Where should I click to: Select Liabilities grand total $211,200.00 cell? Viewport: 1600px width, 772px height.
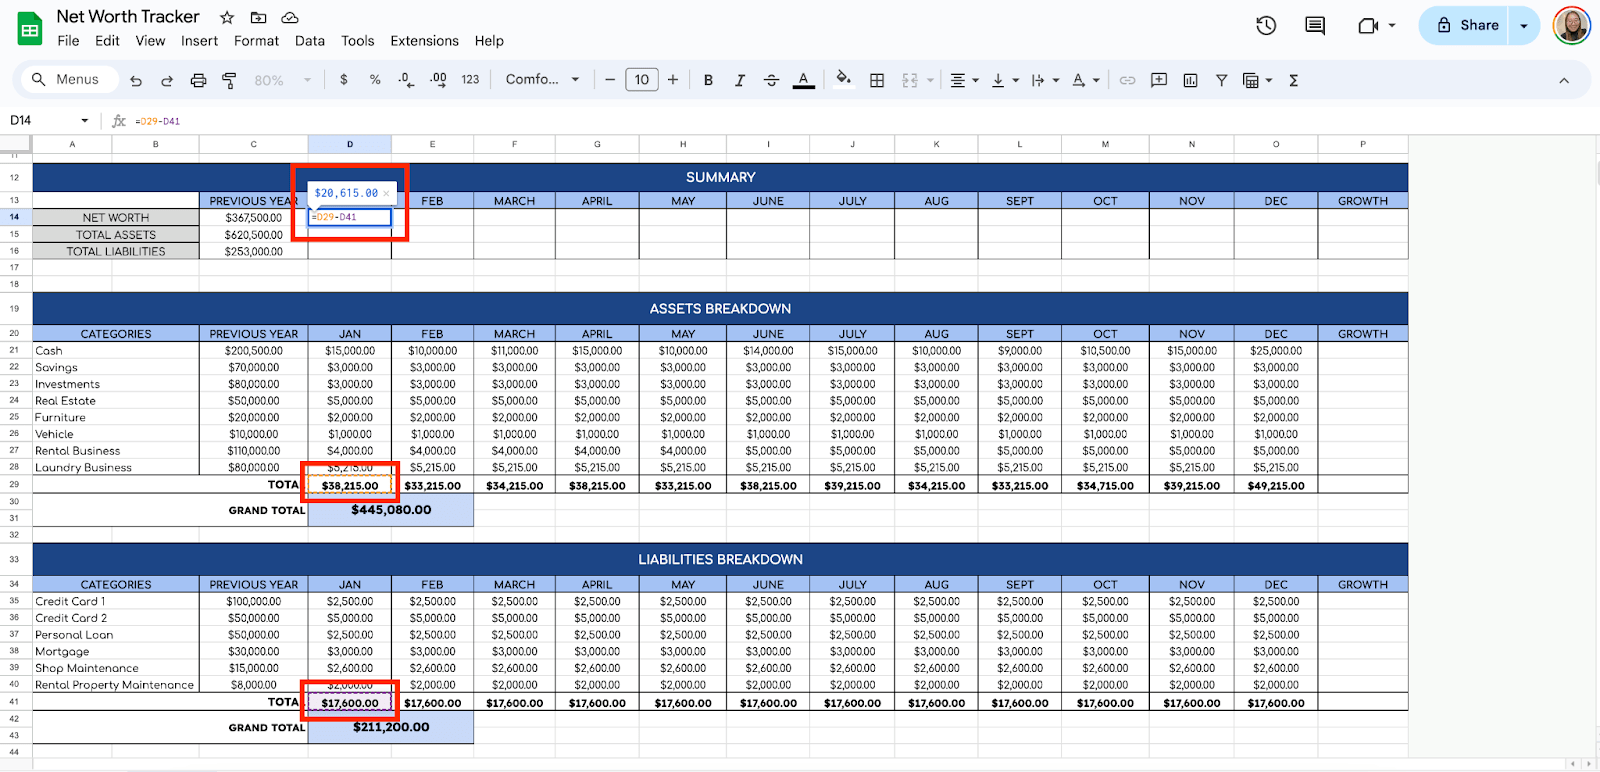point(391,727)
